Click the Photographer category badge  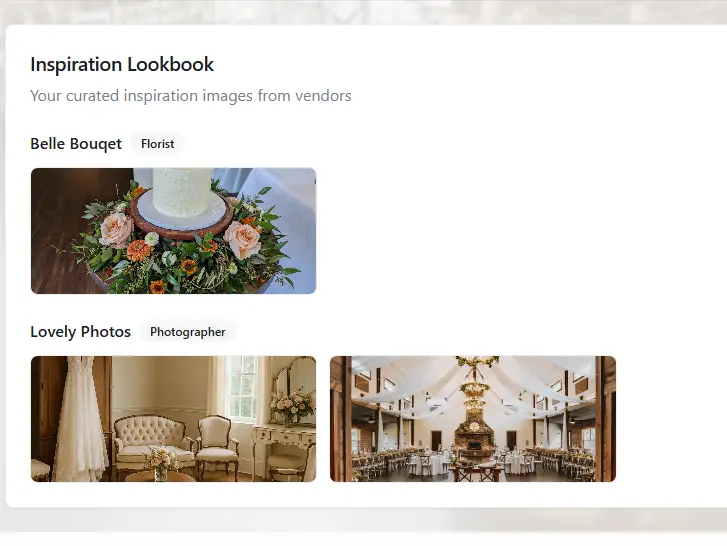click(188, 332)
